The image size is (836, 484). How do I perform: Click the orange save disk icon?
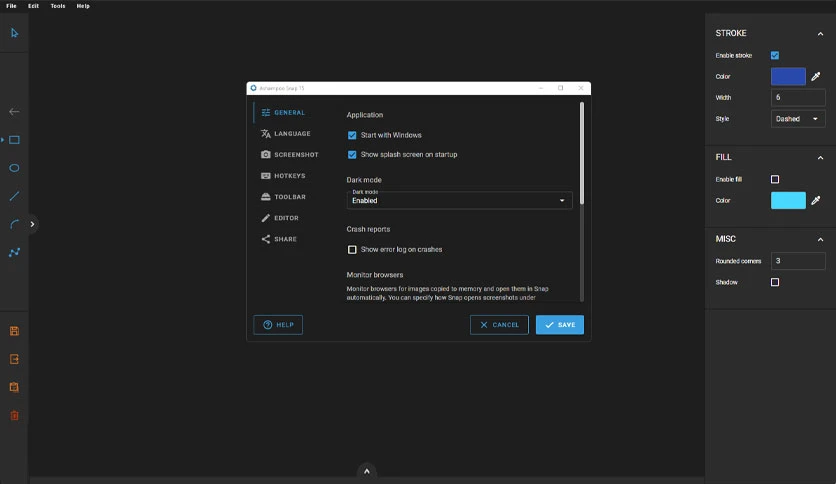pos(14,331)
